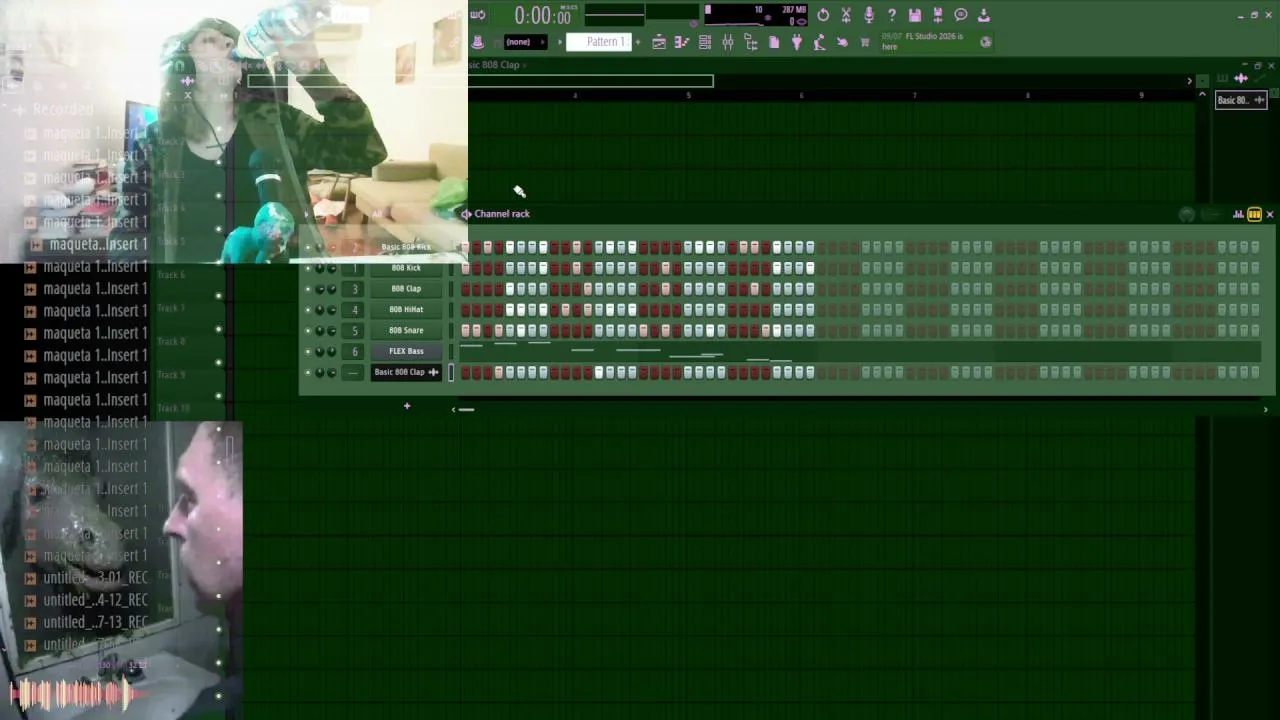The image size is (1280, 720).
Task: Select the 808 HiHat channel button
Action: point(406,310)
